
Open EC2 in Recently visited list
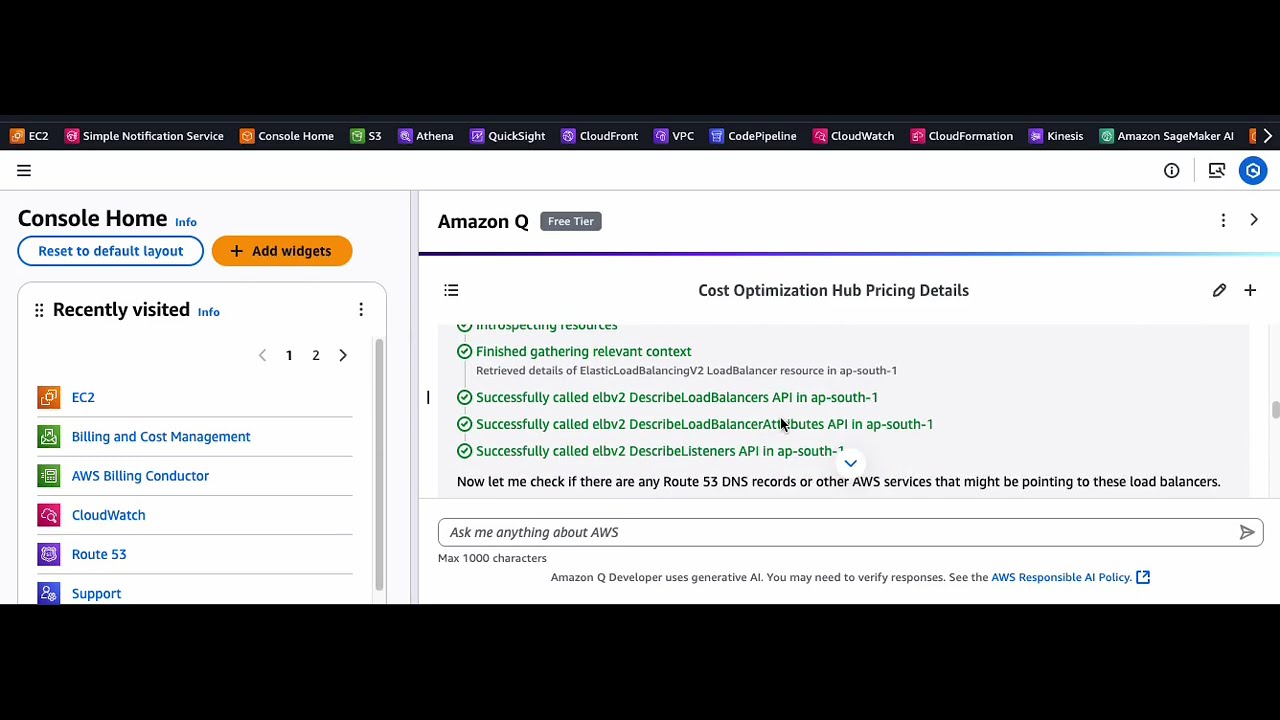click(83, 397)
